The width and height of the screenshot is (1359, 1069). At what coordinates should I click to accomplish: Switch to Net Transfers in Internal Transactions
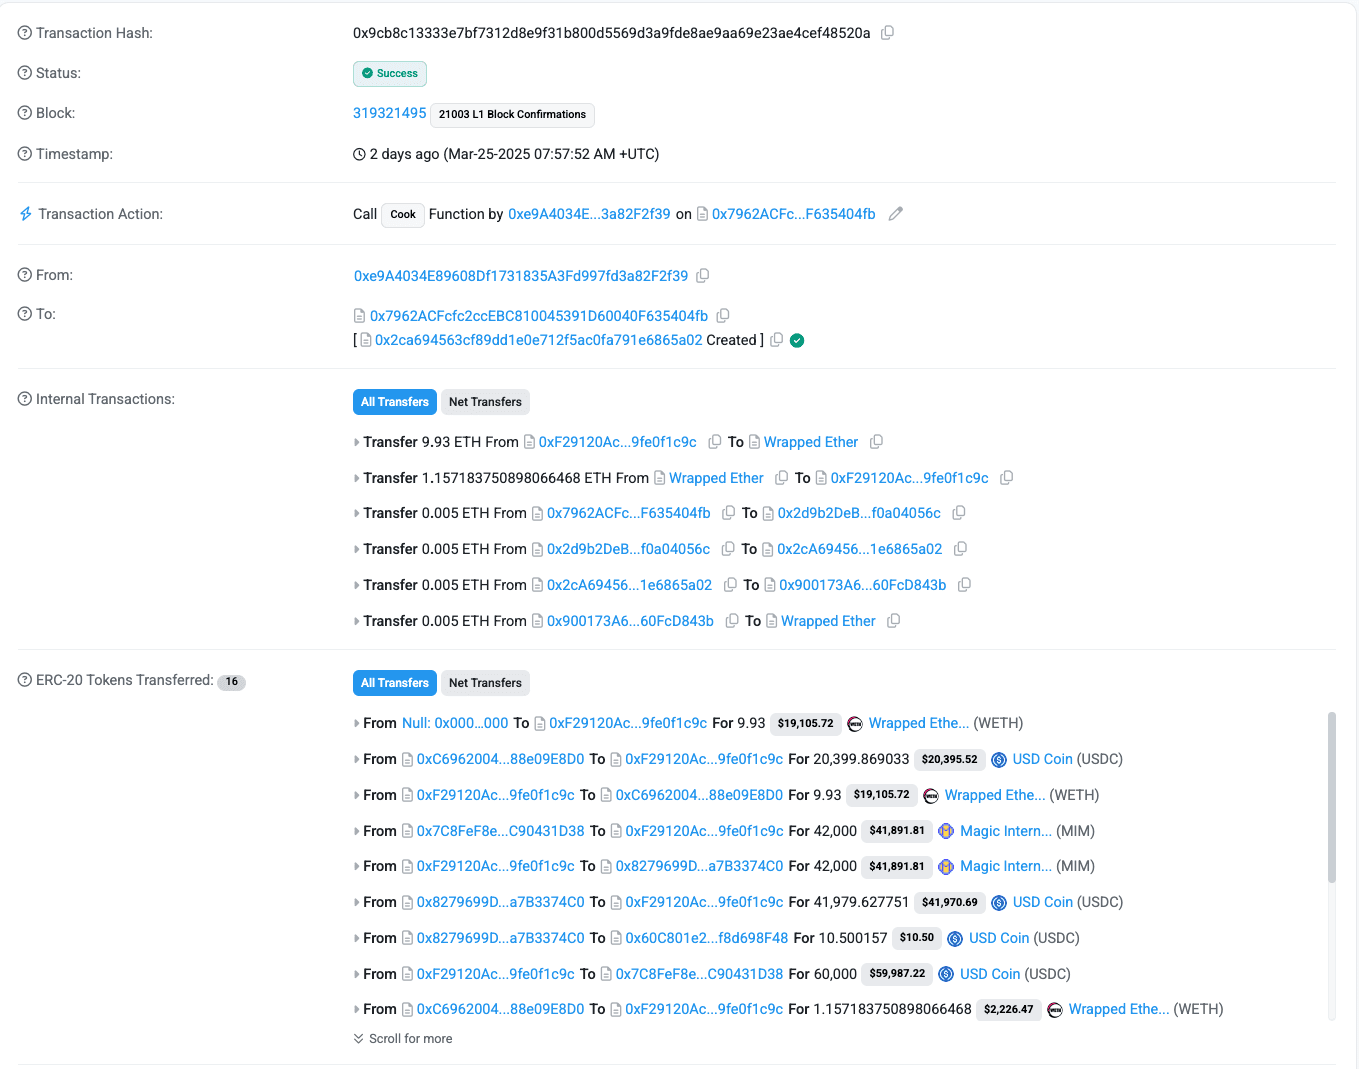point(485,402)
